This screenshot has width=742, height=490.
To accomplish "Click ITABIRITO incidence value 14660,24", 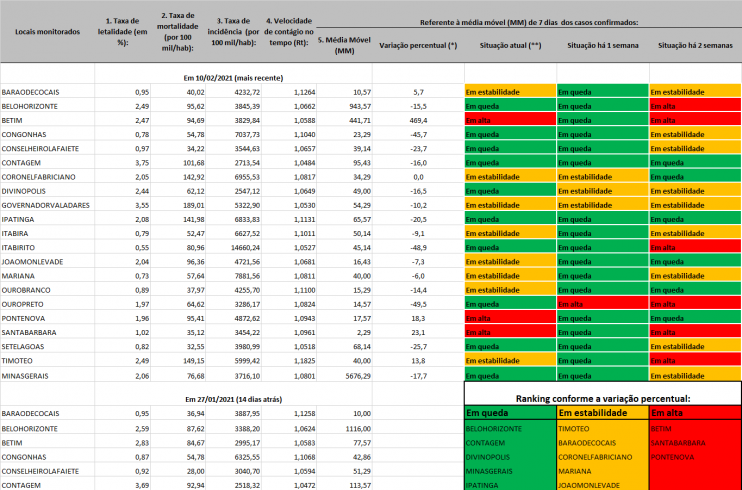I will [x=245, y=248].
